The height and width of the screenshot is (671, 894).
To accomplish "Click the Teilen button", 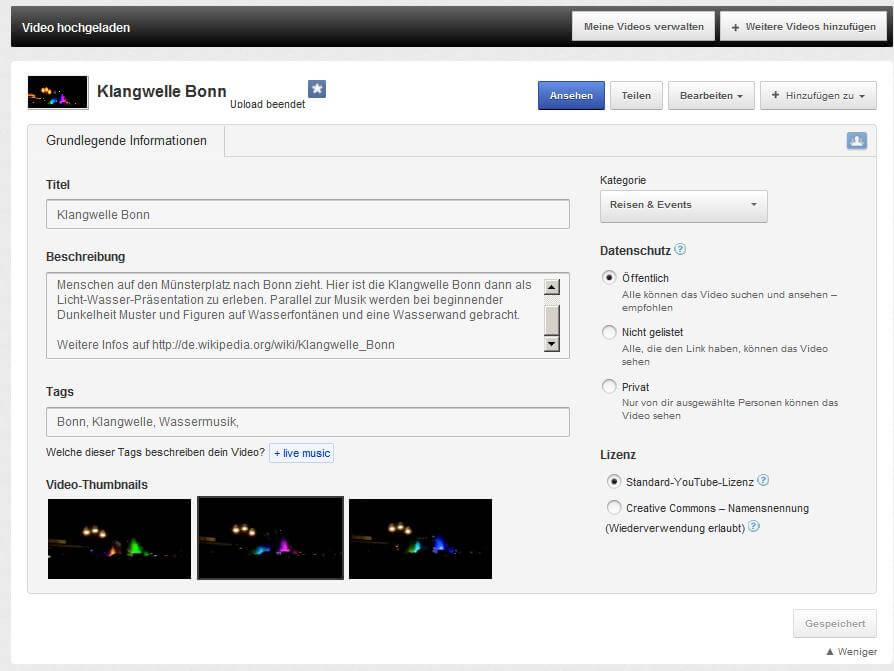I will click(x=636, y=96).
